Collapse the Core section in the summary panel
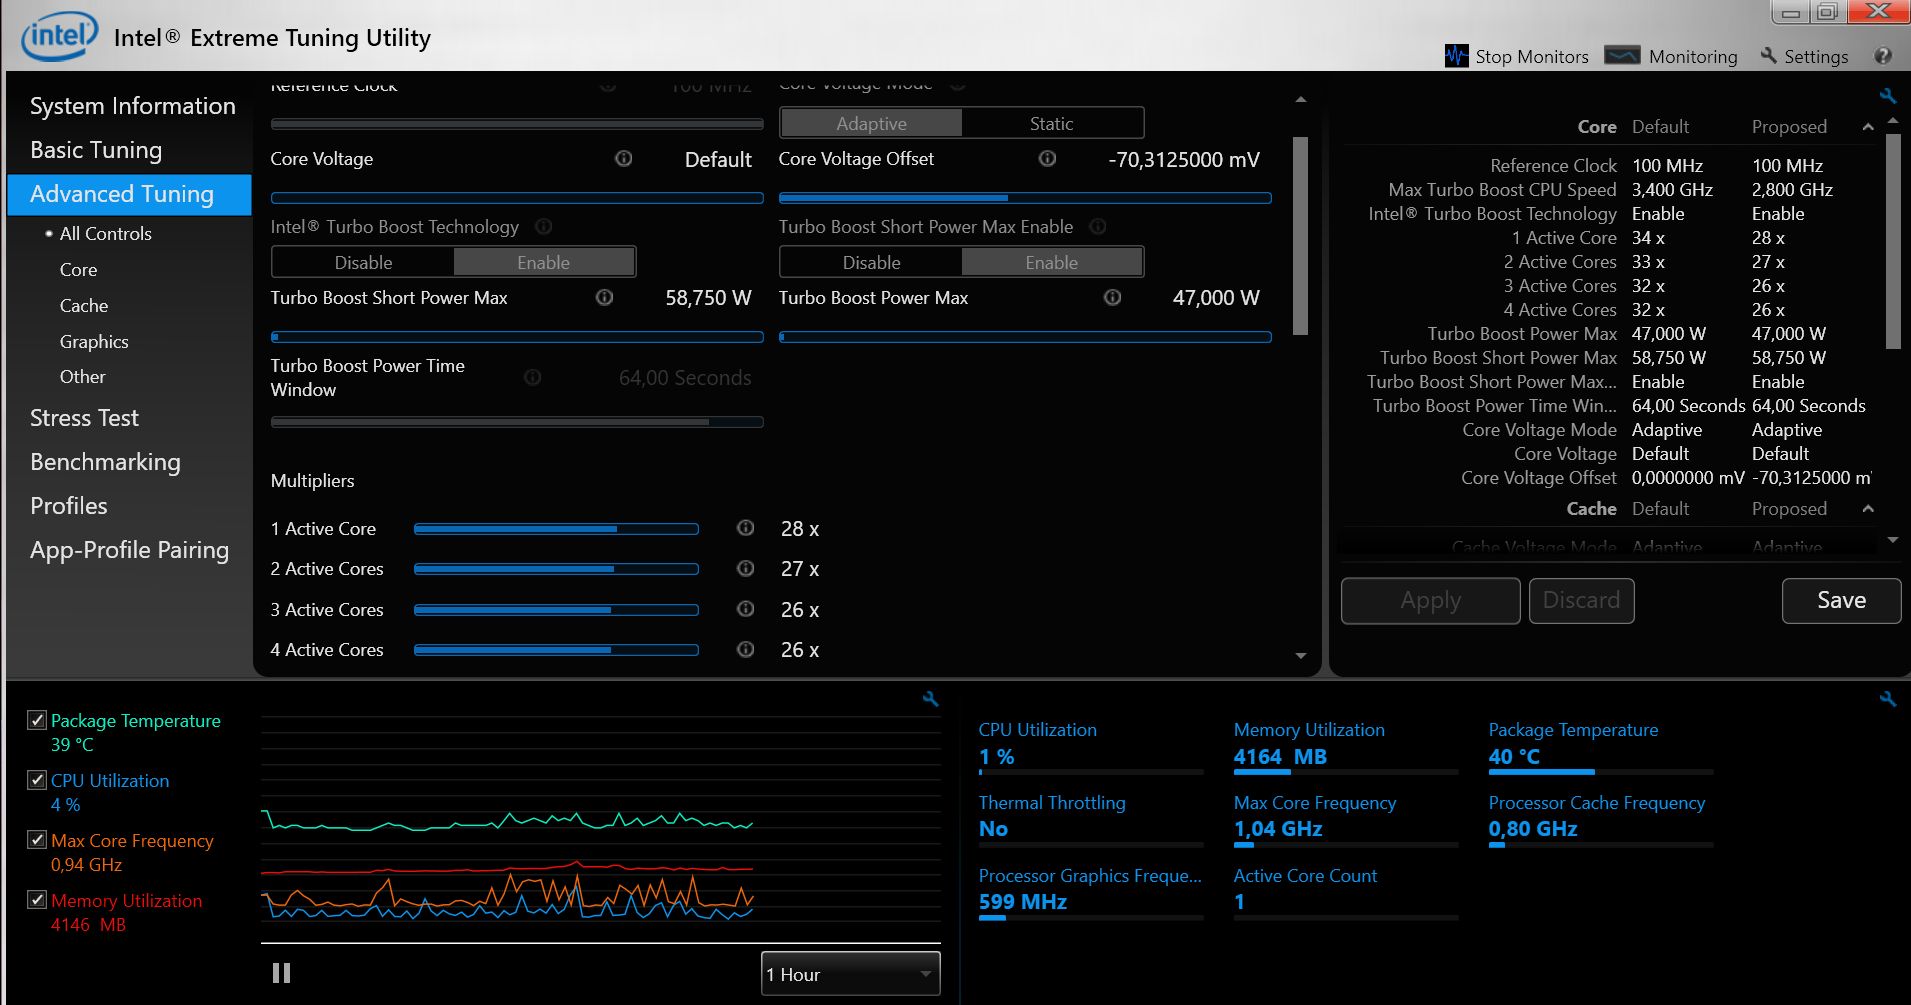Screen dimensions: 1911x1005 coord(1867,127)
